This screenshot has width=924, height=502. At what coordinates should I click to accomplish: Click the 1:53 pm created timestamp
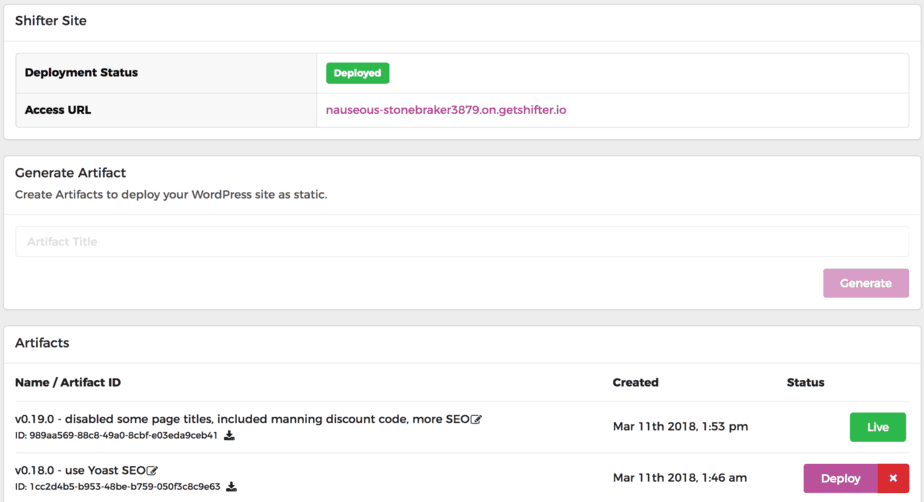click(x=680, y=427)
